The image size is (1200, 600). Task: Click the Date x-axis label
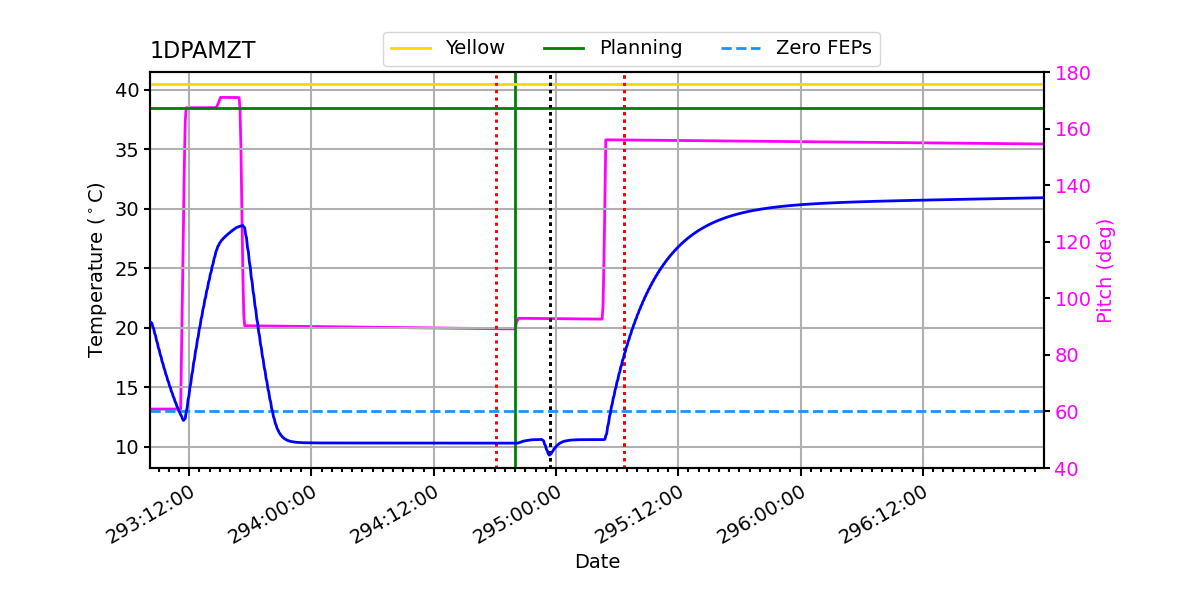coord(597,562)
